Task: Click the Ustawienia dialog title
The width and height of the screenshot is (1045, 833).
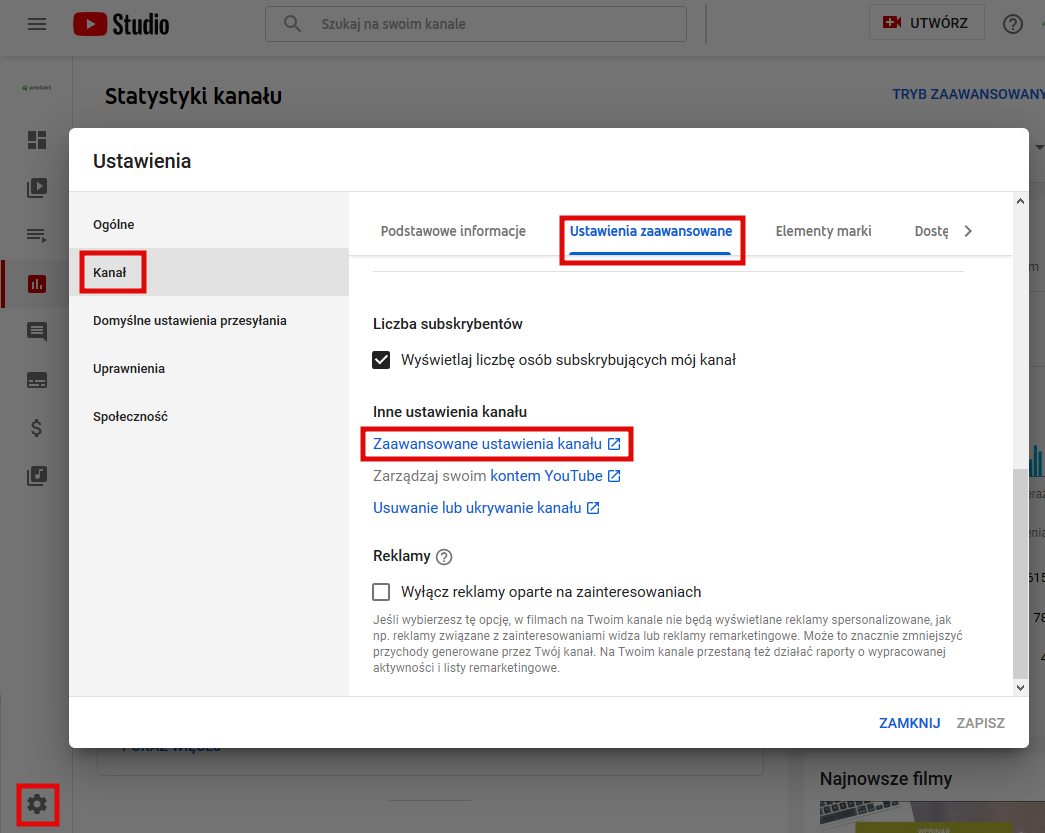Action: (142, 161)
